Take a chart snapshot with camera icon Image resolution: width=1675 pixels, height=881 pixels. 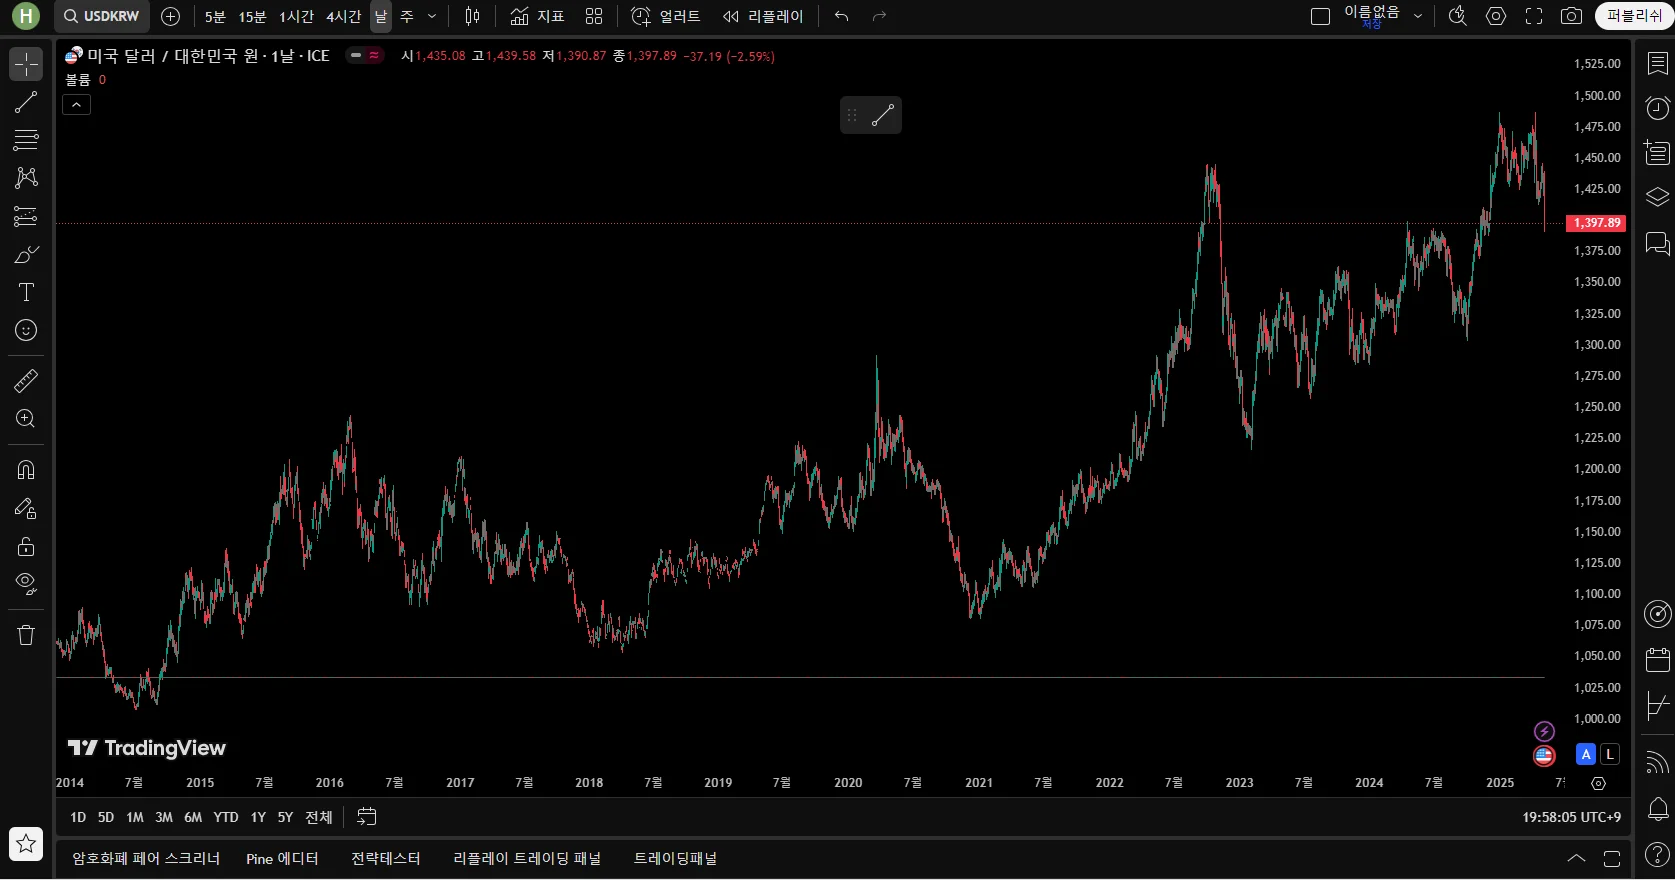[1571, 16]
